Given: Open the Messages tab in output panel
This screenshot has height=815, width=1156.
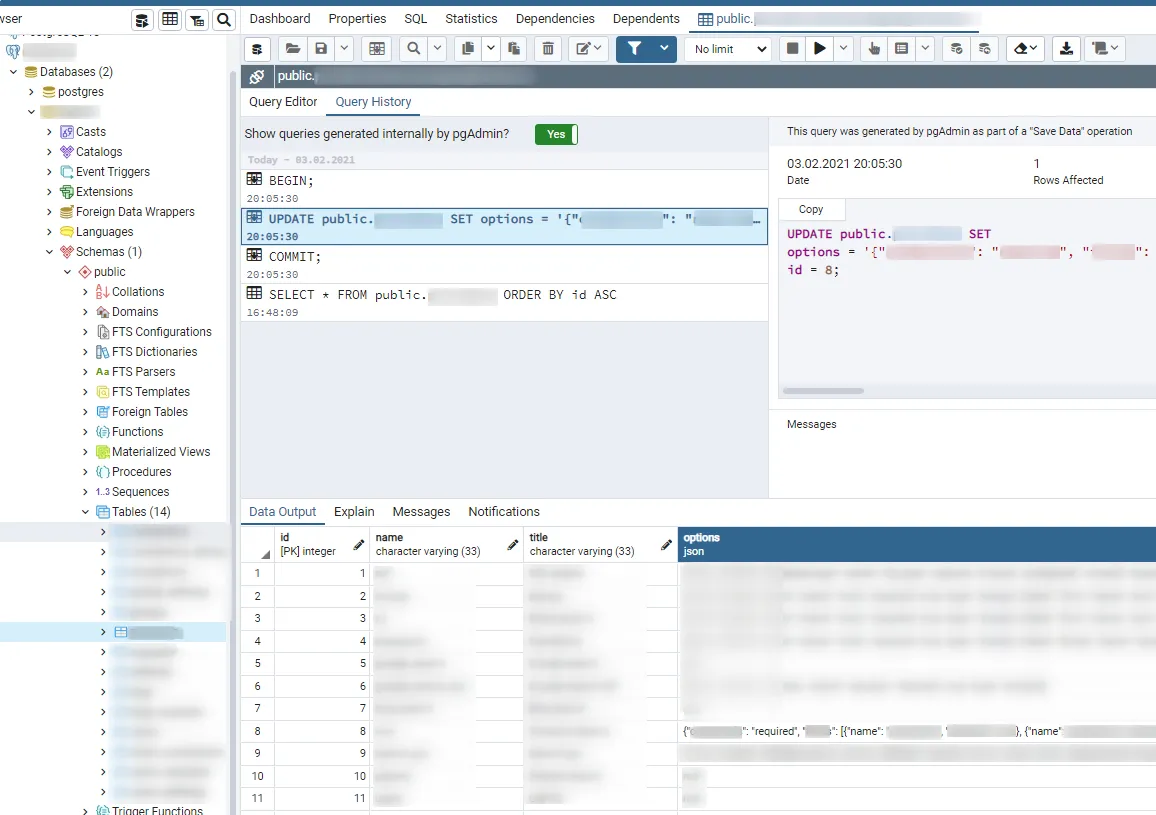Looking at the screenshot, I should click(x=421, y=511).
